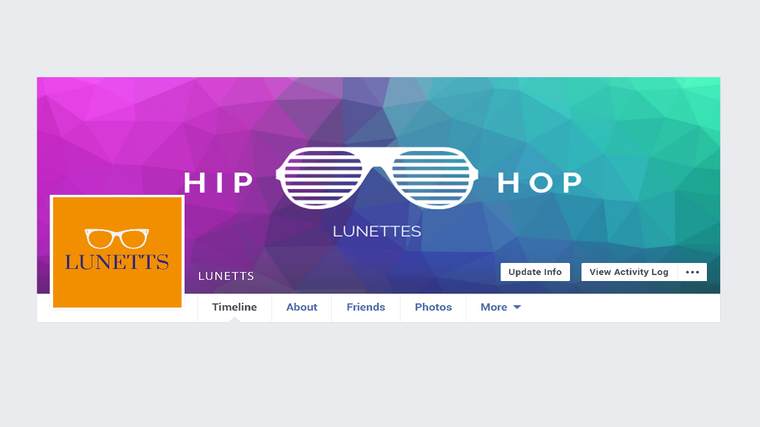Click the right lens of the shutter shades
The image size is (760, 427).
coord(431,178)
